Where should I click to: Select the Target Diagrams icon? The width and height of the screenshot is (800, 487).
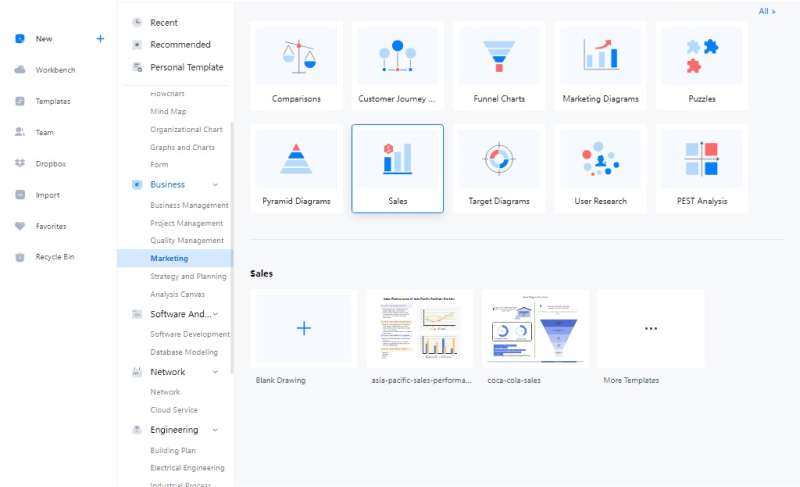click(x=499, y=159)
